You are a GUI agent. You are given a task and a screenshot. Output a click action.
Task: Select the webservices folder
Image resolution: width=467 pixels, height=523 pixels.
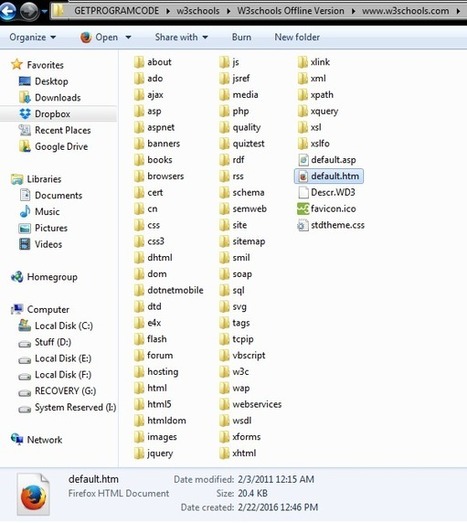pos(251,404)
